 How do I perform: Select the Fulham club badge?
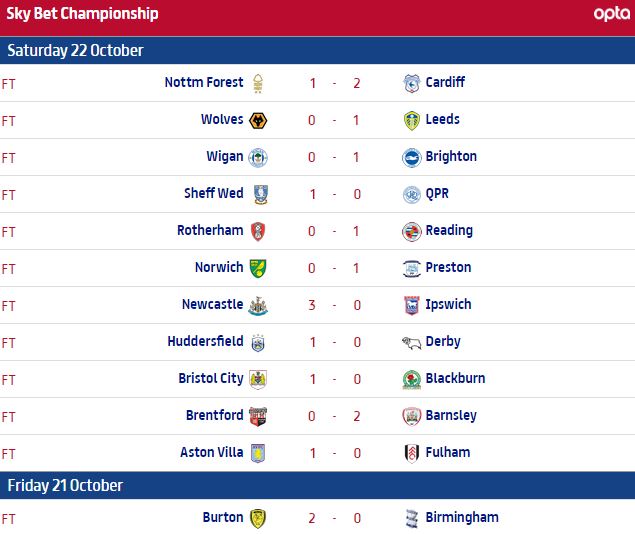coord(411,453)
